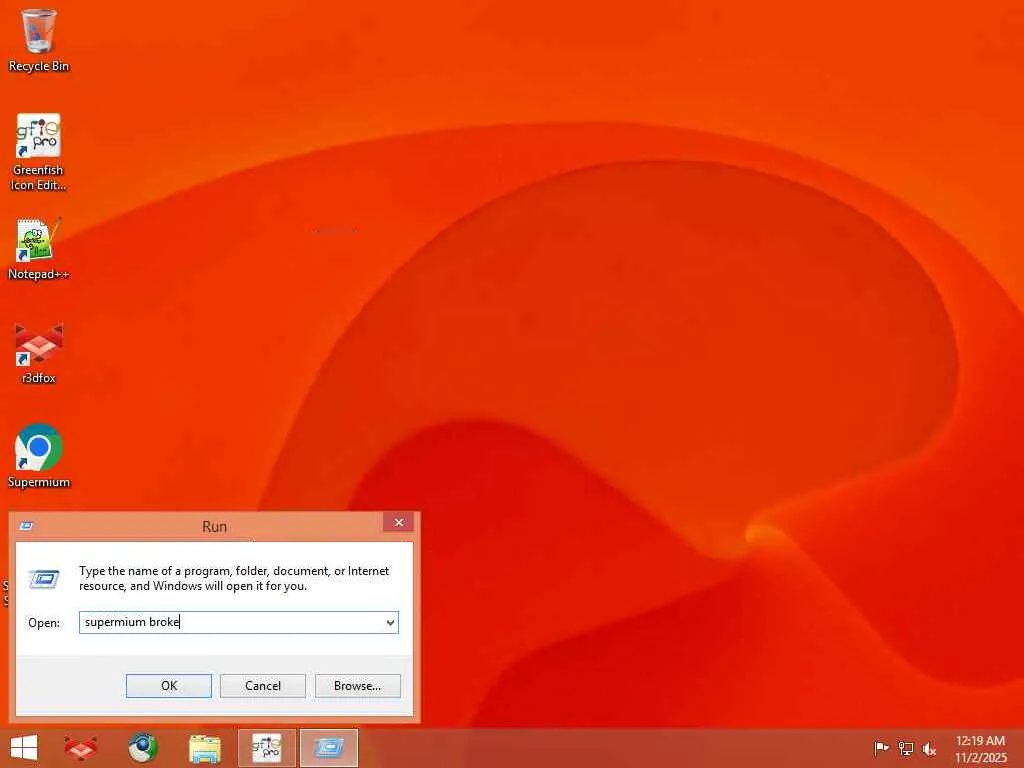Click the Run dialog description text
Viewport: 1024px width, 768px height.
[x=234, y=578]
